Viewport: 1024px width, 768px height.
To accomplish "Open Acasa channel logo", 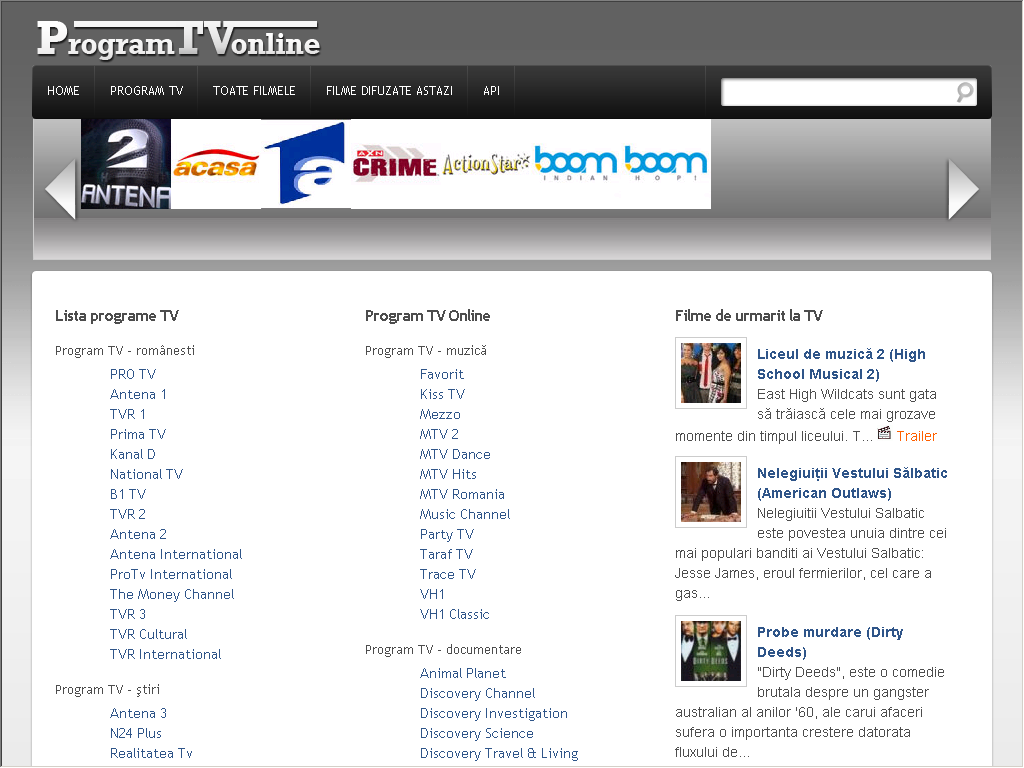I will click(216, 164).
